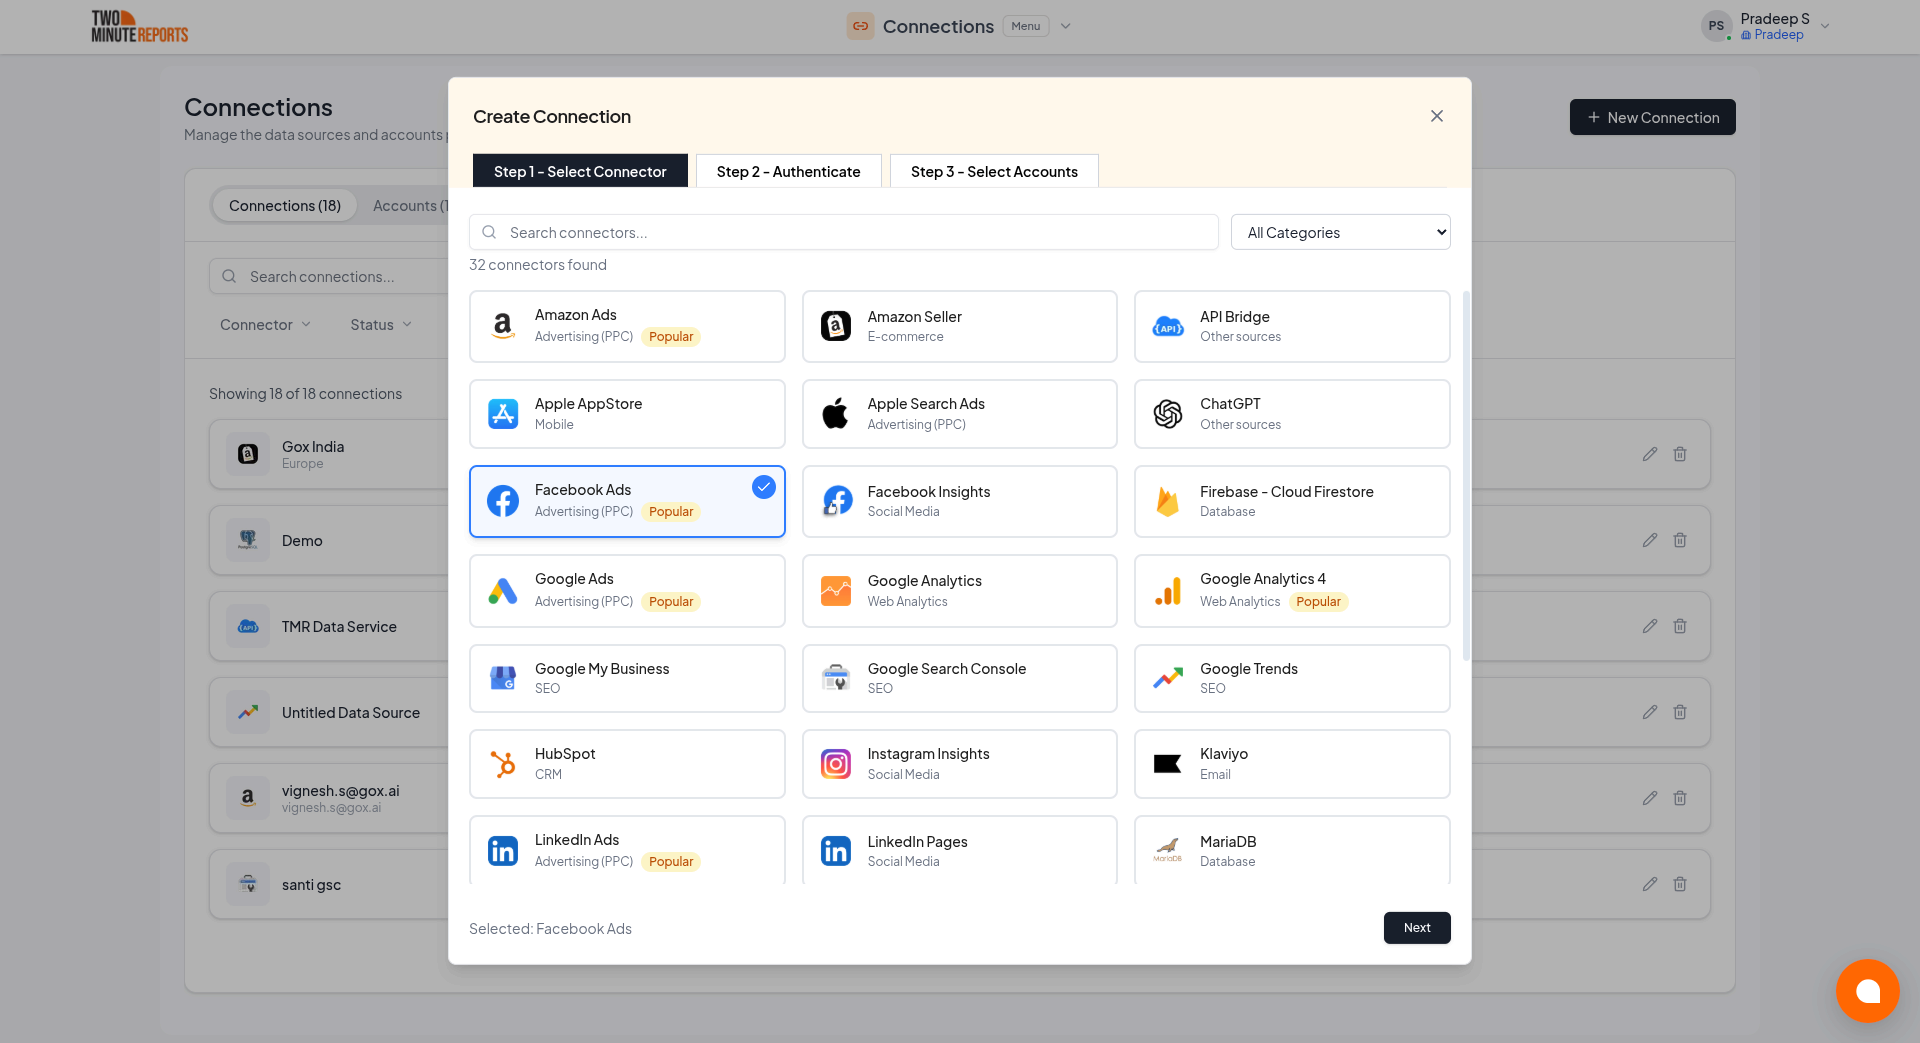Delete the Gox India connection
1920x1043 pixels.
pyautogui.click(x=1680, y=454)
